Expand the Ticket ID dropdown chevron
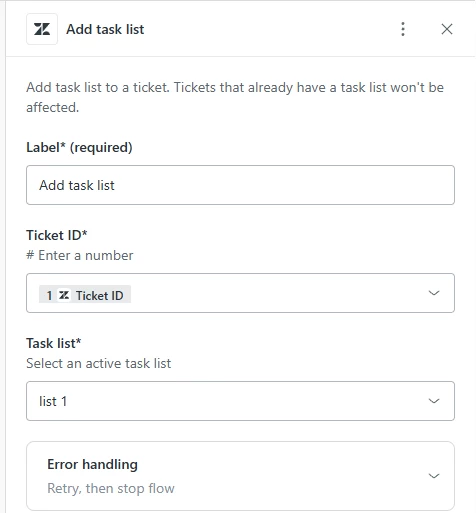476x513 pixels. tap(434, 293)
